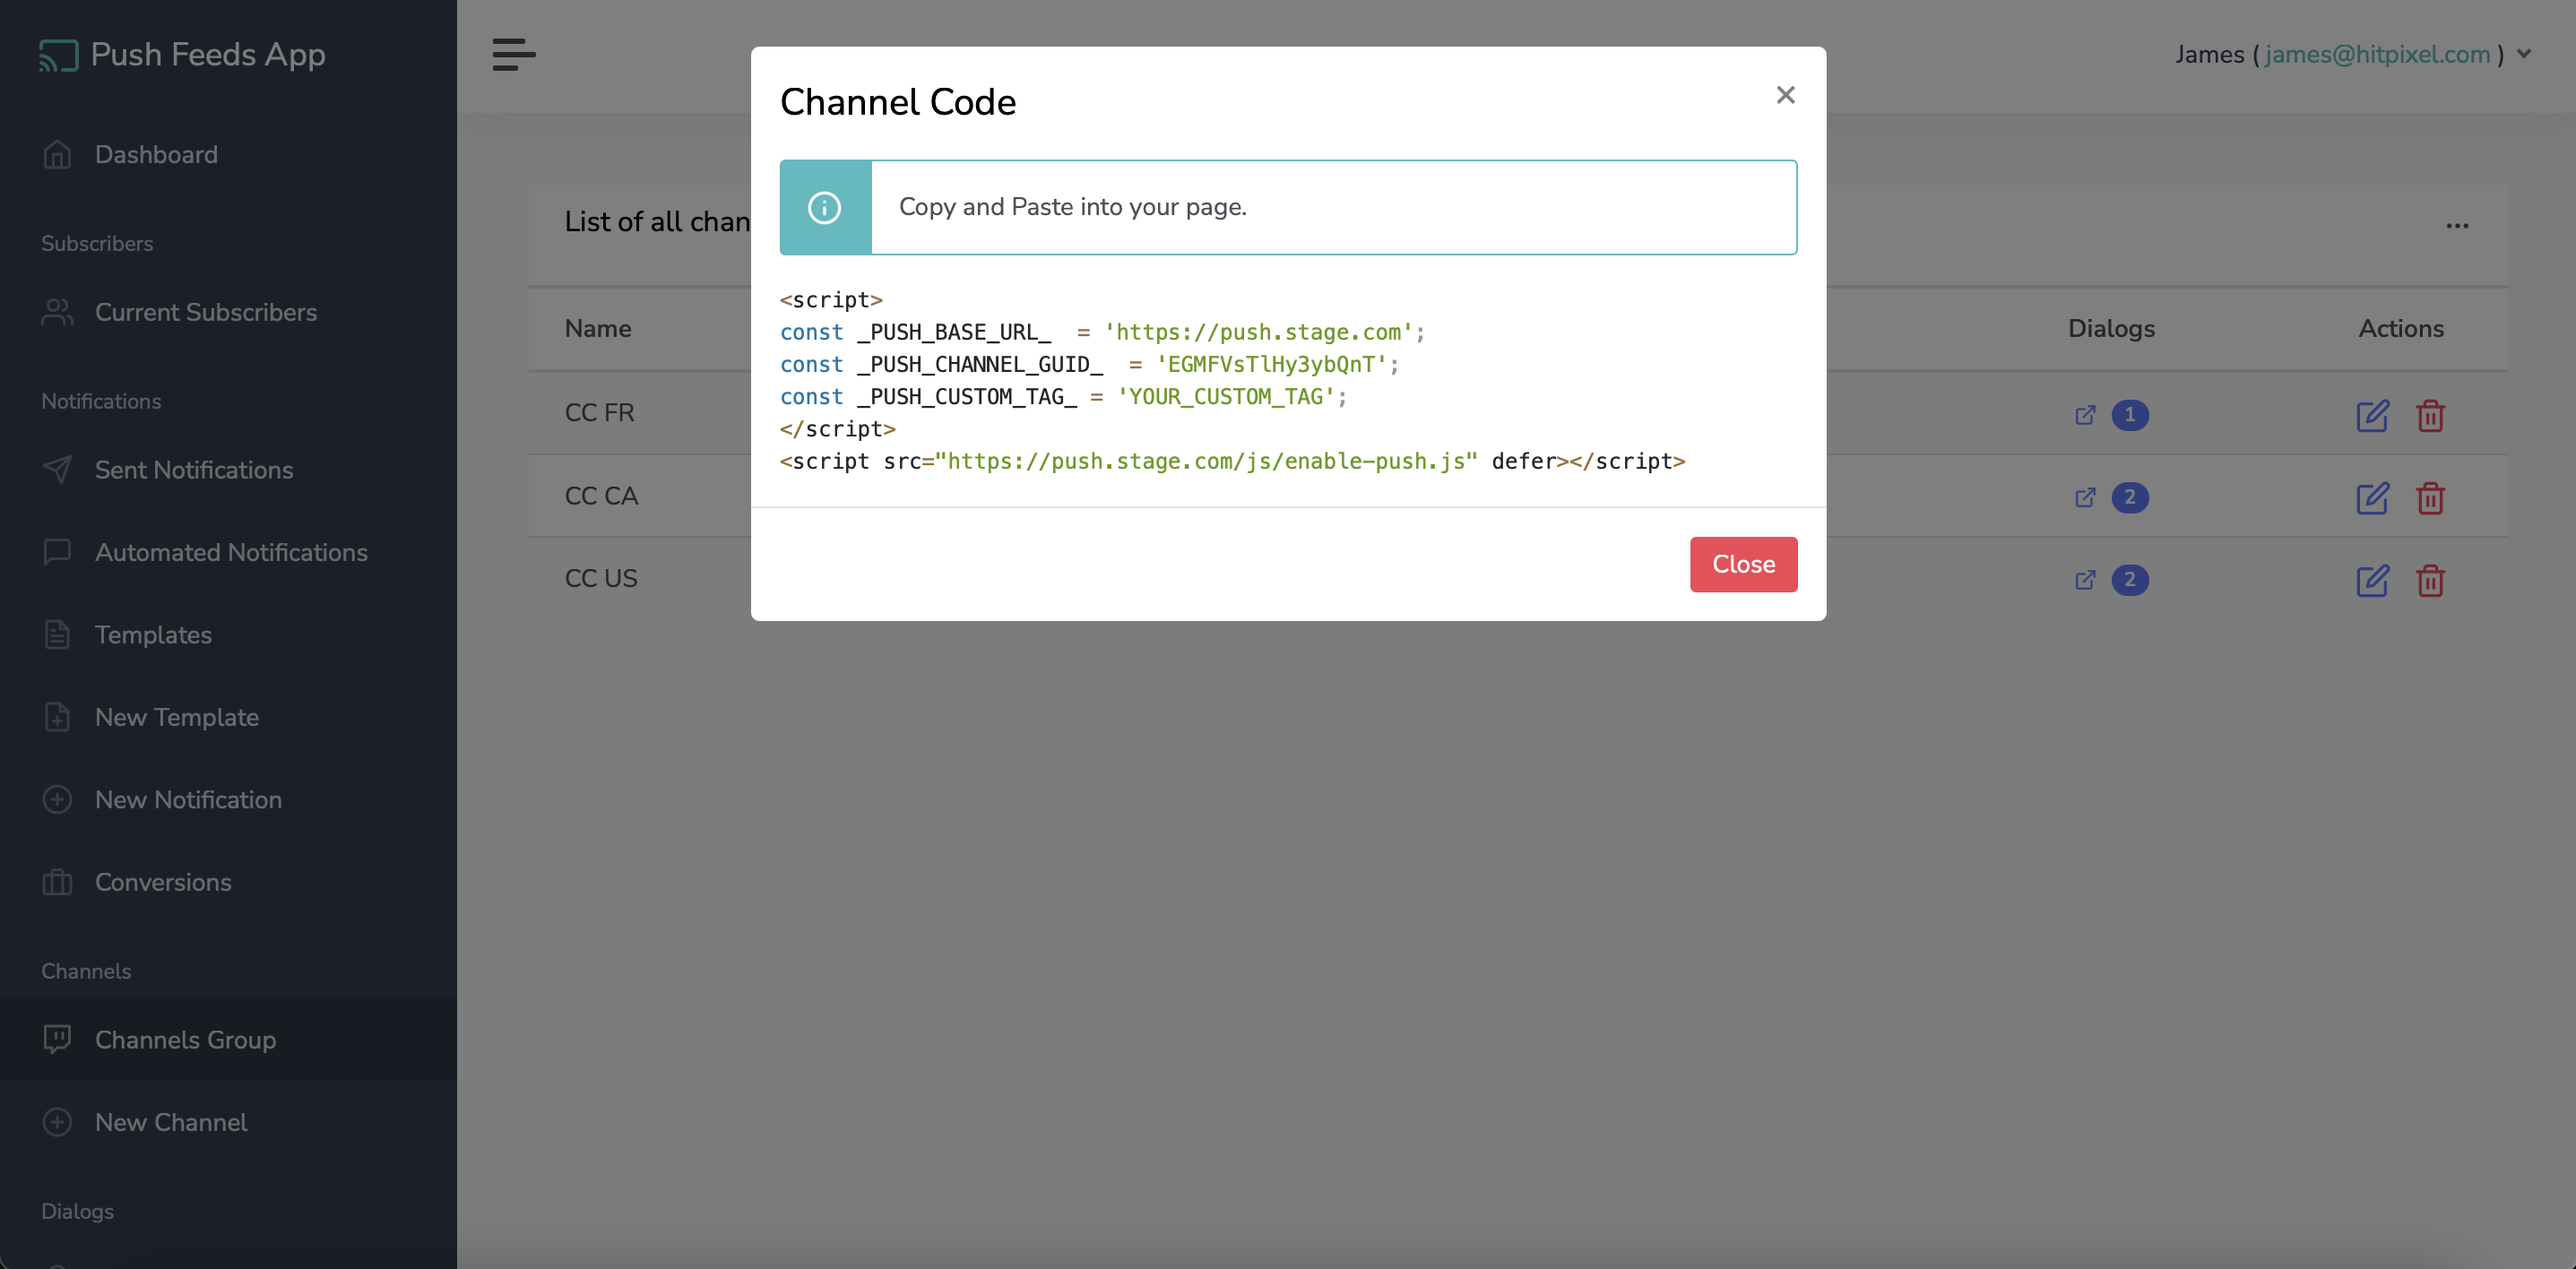The width and height of the screenshot is (2576, 1269).
Task: Click the Channels Group icon in sidebar
Action: 57,1039
